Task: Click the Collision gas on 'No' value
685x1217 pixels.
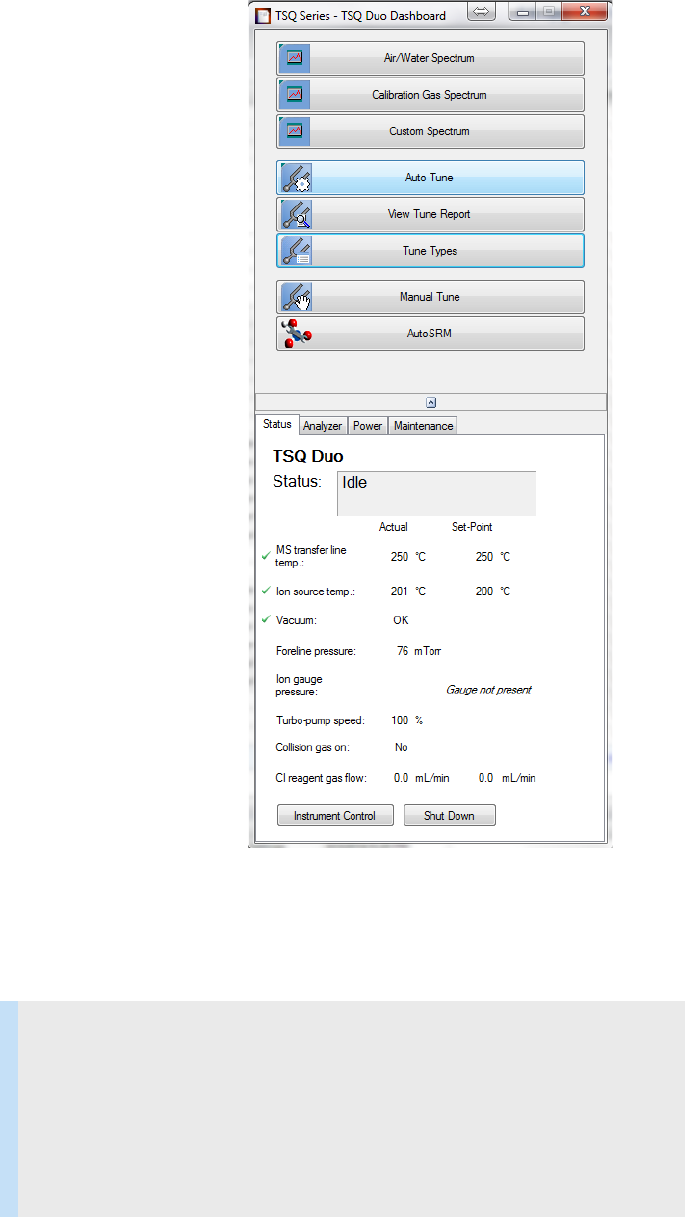Action: click(401, 748)
